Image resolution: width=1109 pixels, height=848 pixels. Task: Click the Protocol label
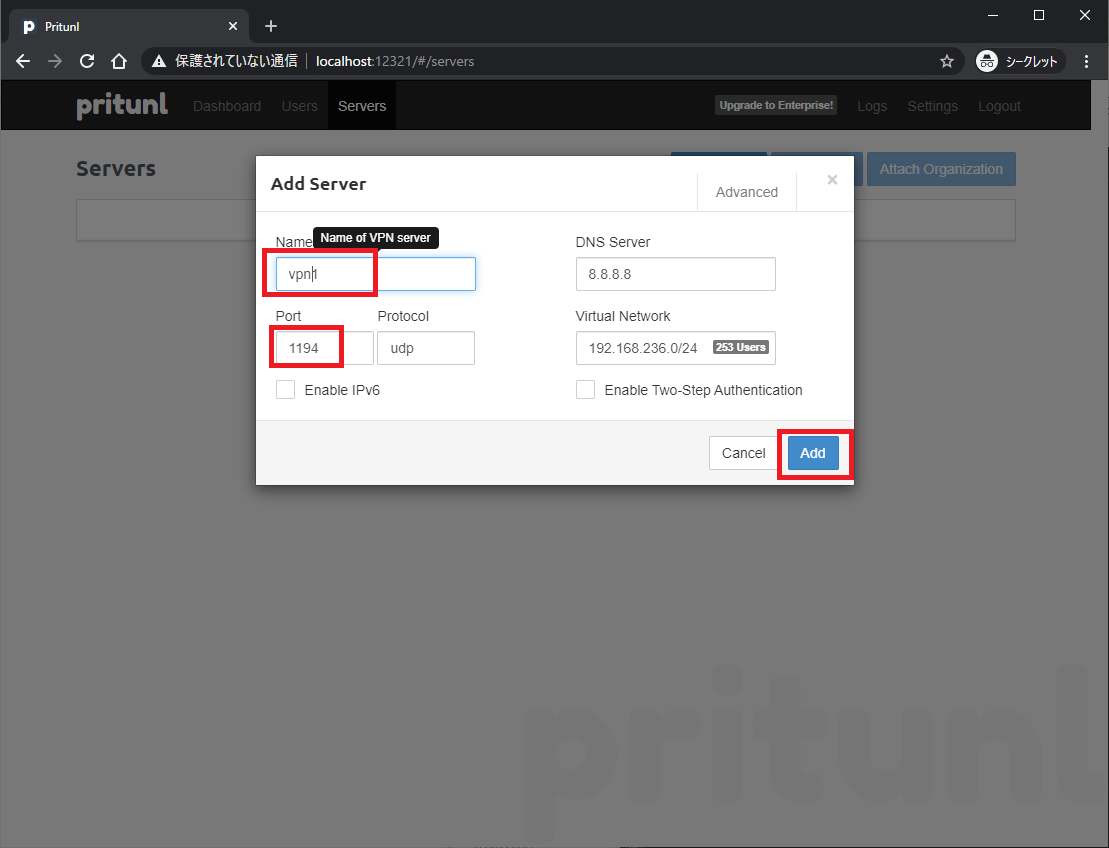pos(403,316)
